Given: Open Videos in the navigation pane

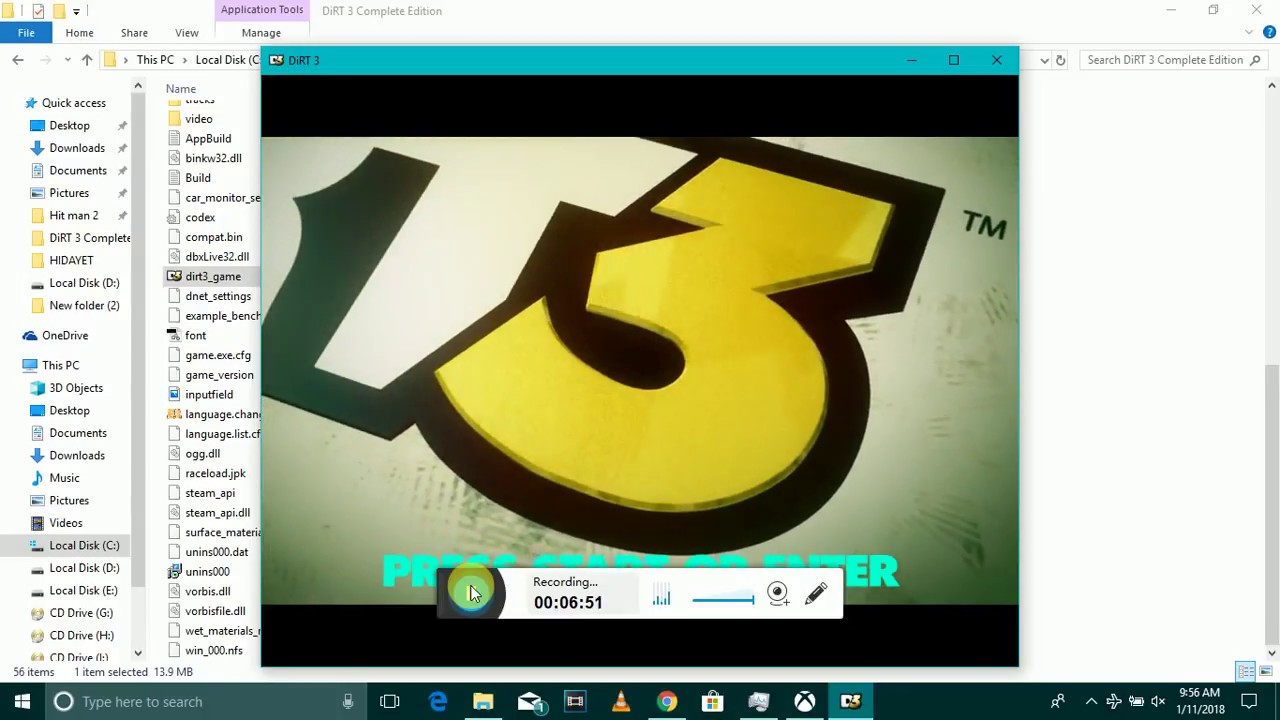Looking at the screenshot, I should coord(66,523).
